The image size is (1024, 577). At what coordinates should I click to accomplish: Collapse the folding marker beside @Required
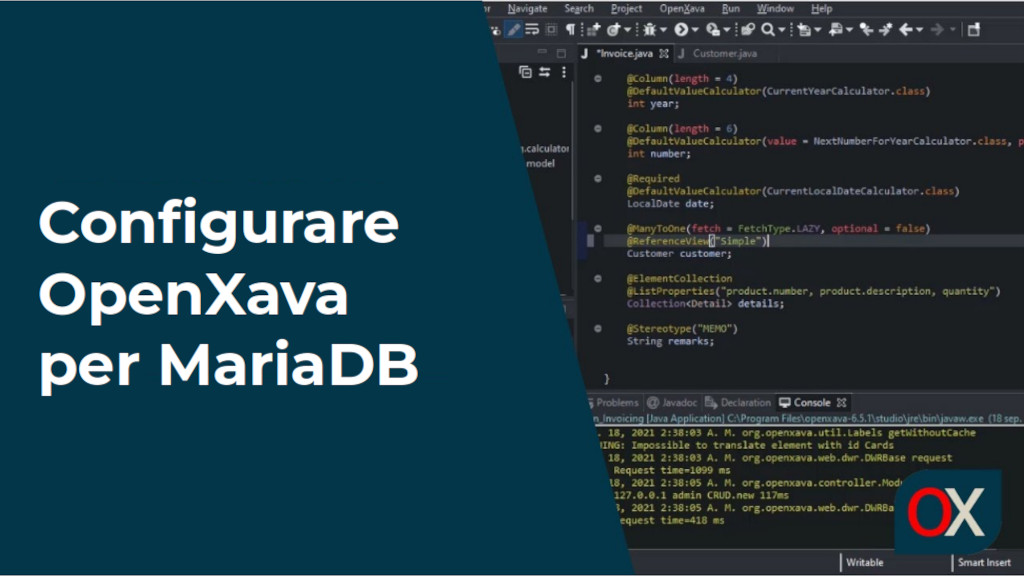(x=598, y=178)
